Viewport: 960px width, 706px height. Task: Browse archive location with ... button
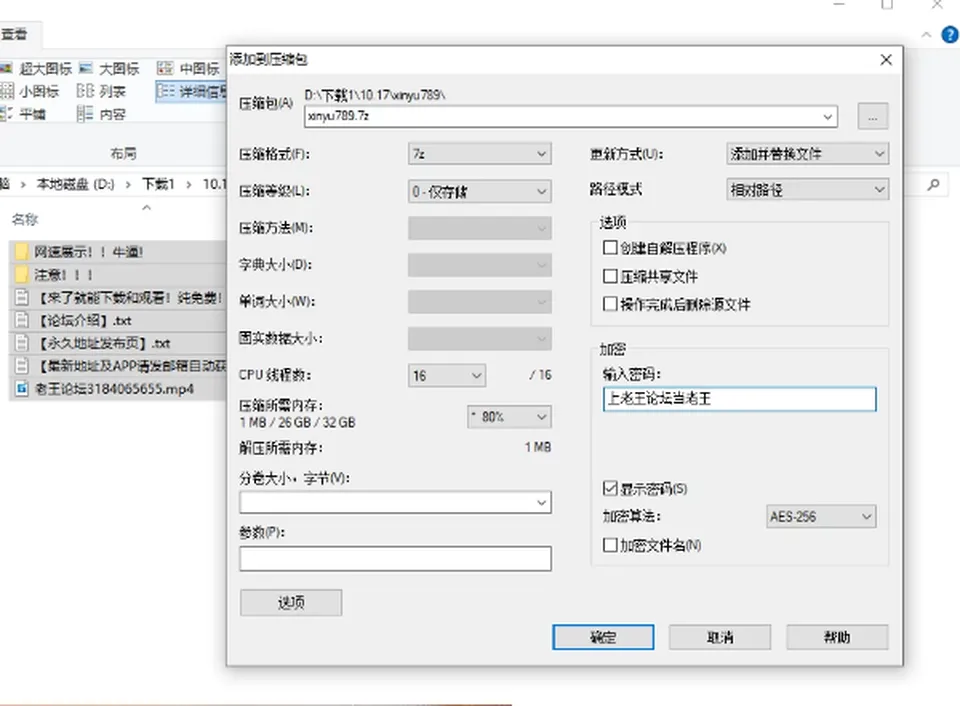[872, 116]
